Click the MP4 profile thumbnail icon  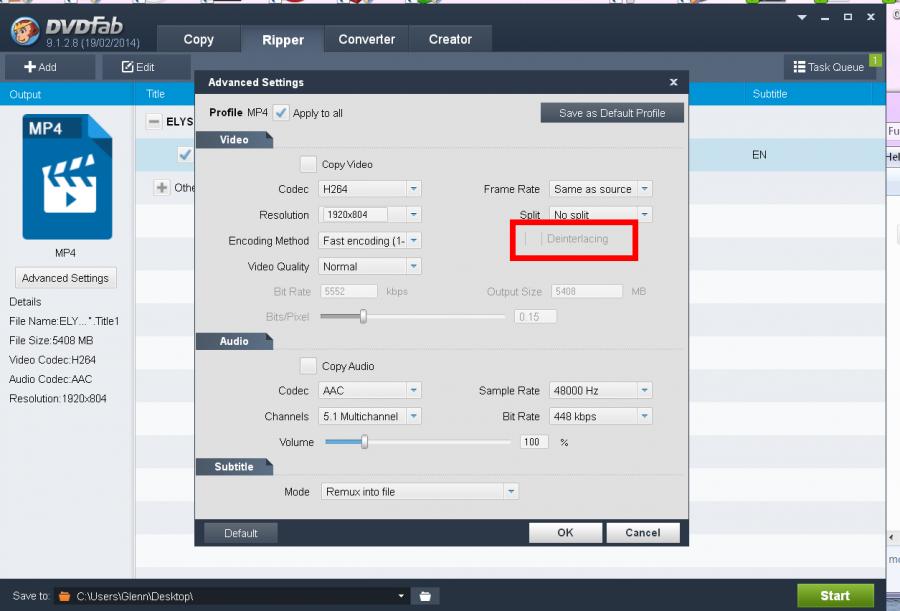[x=67, y=176]
